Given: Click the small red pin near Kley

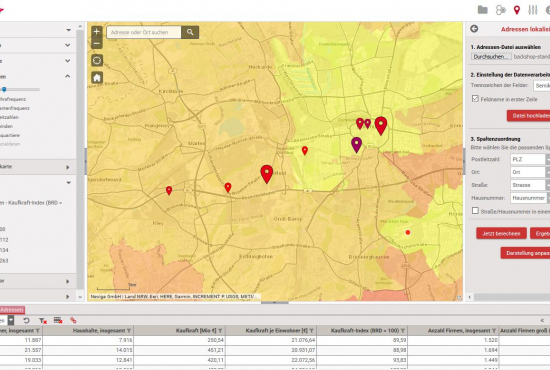Looking at the screenshot, I should coord(169,190).
